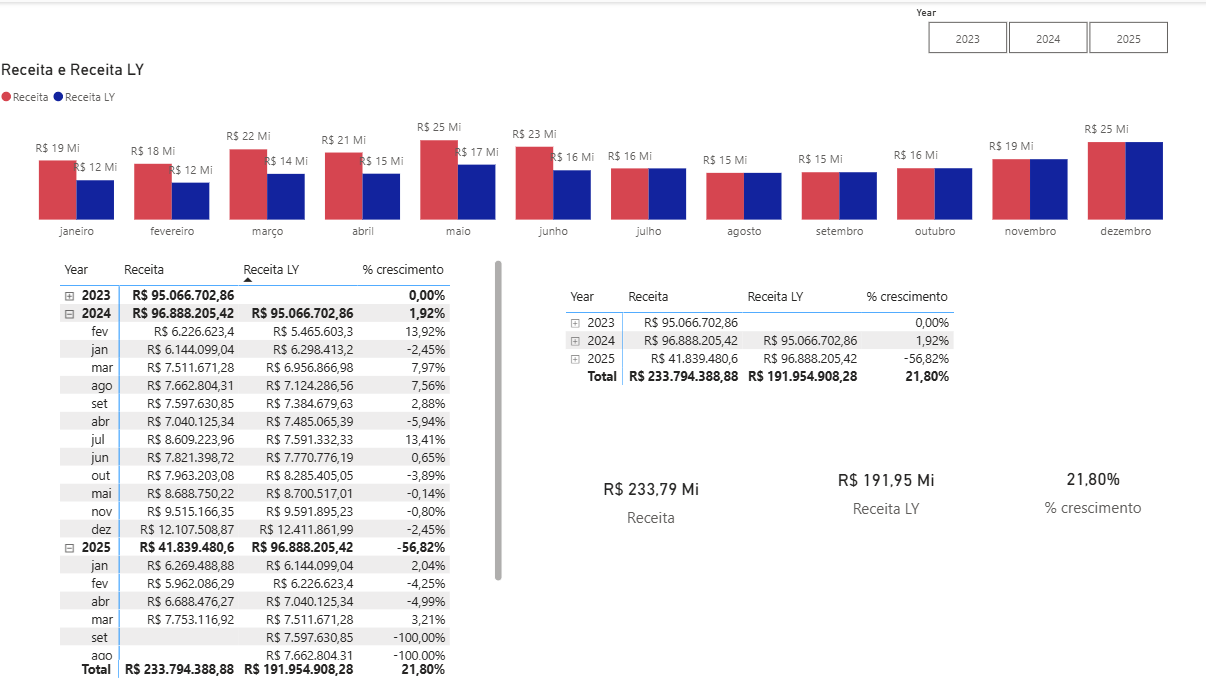The height and width of the screenshot is (681, 1206).
Task: Expand the 2023 row in the monthly matrix
Action: point(69,296)
